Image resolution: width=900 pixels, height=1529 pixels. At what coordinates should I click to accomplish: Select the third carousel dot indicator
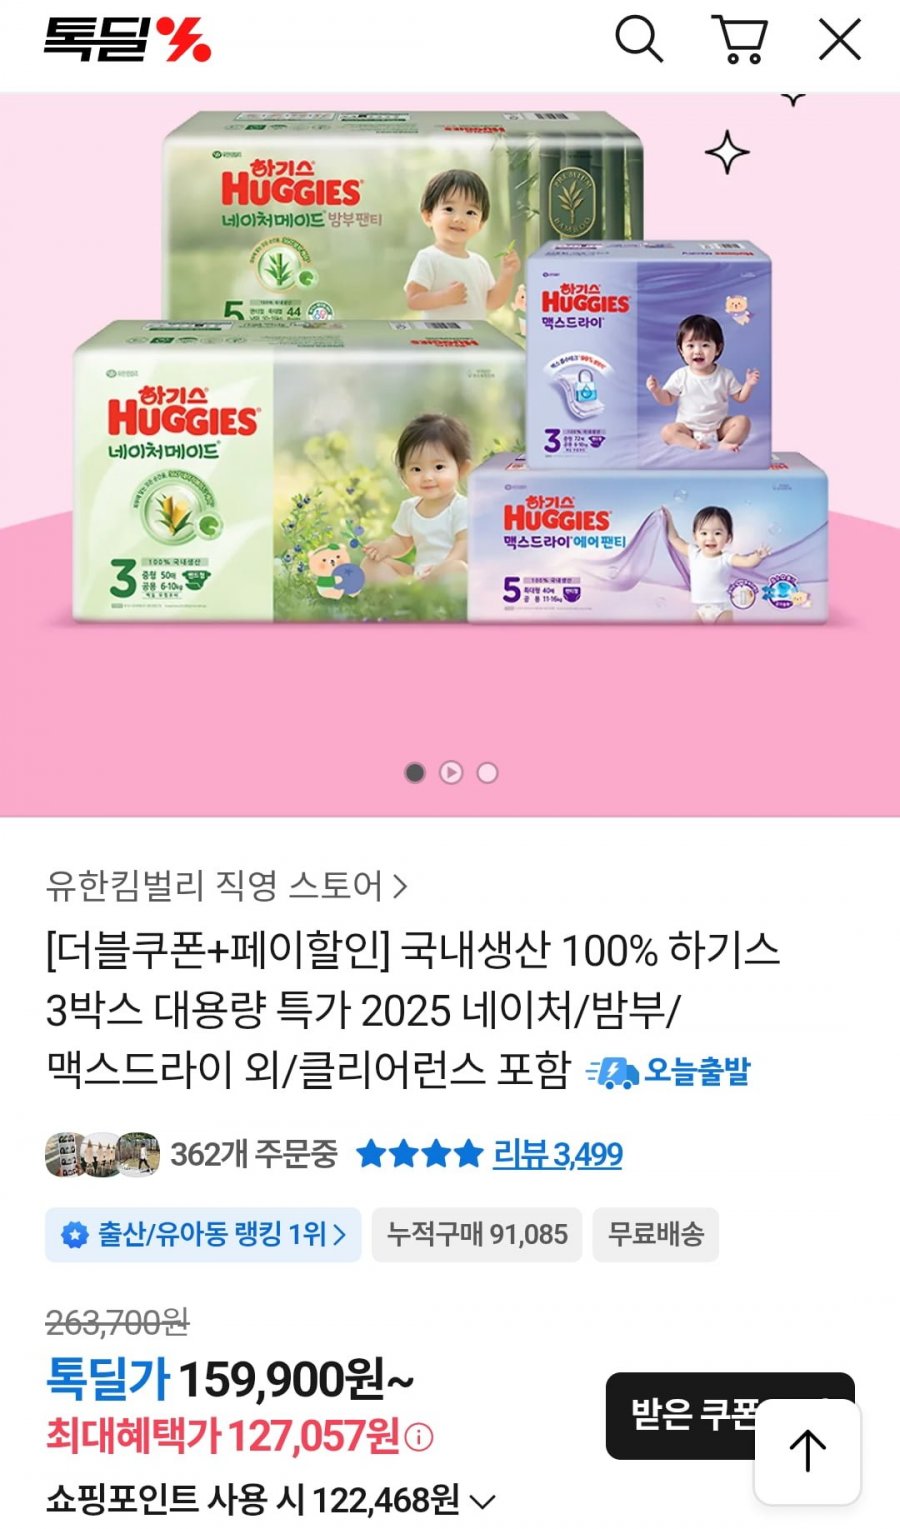(x=487, y=773)
